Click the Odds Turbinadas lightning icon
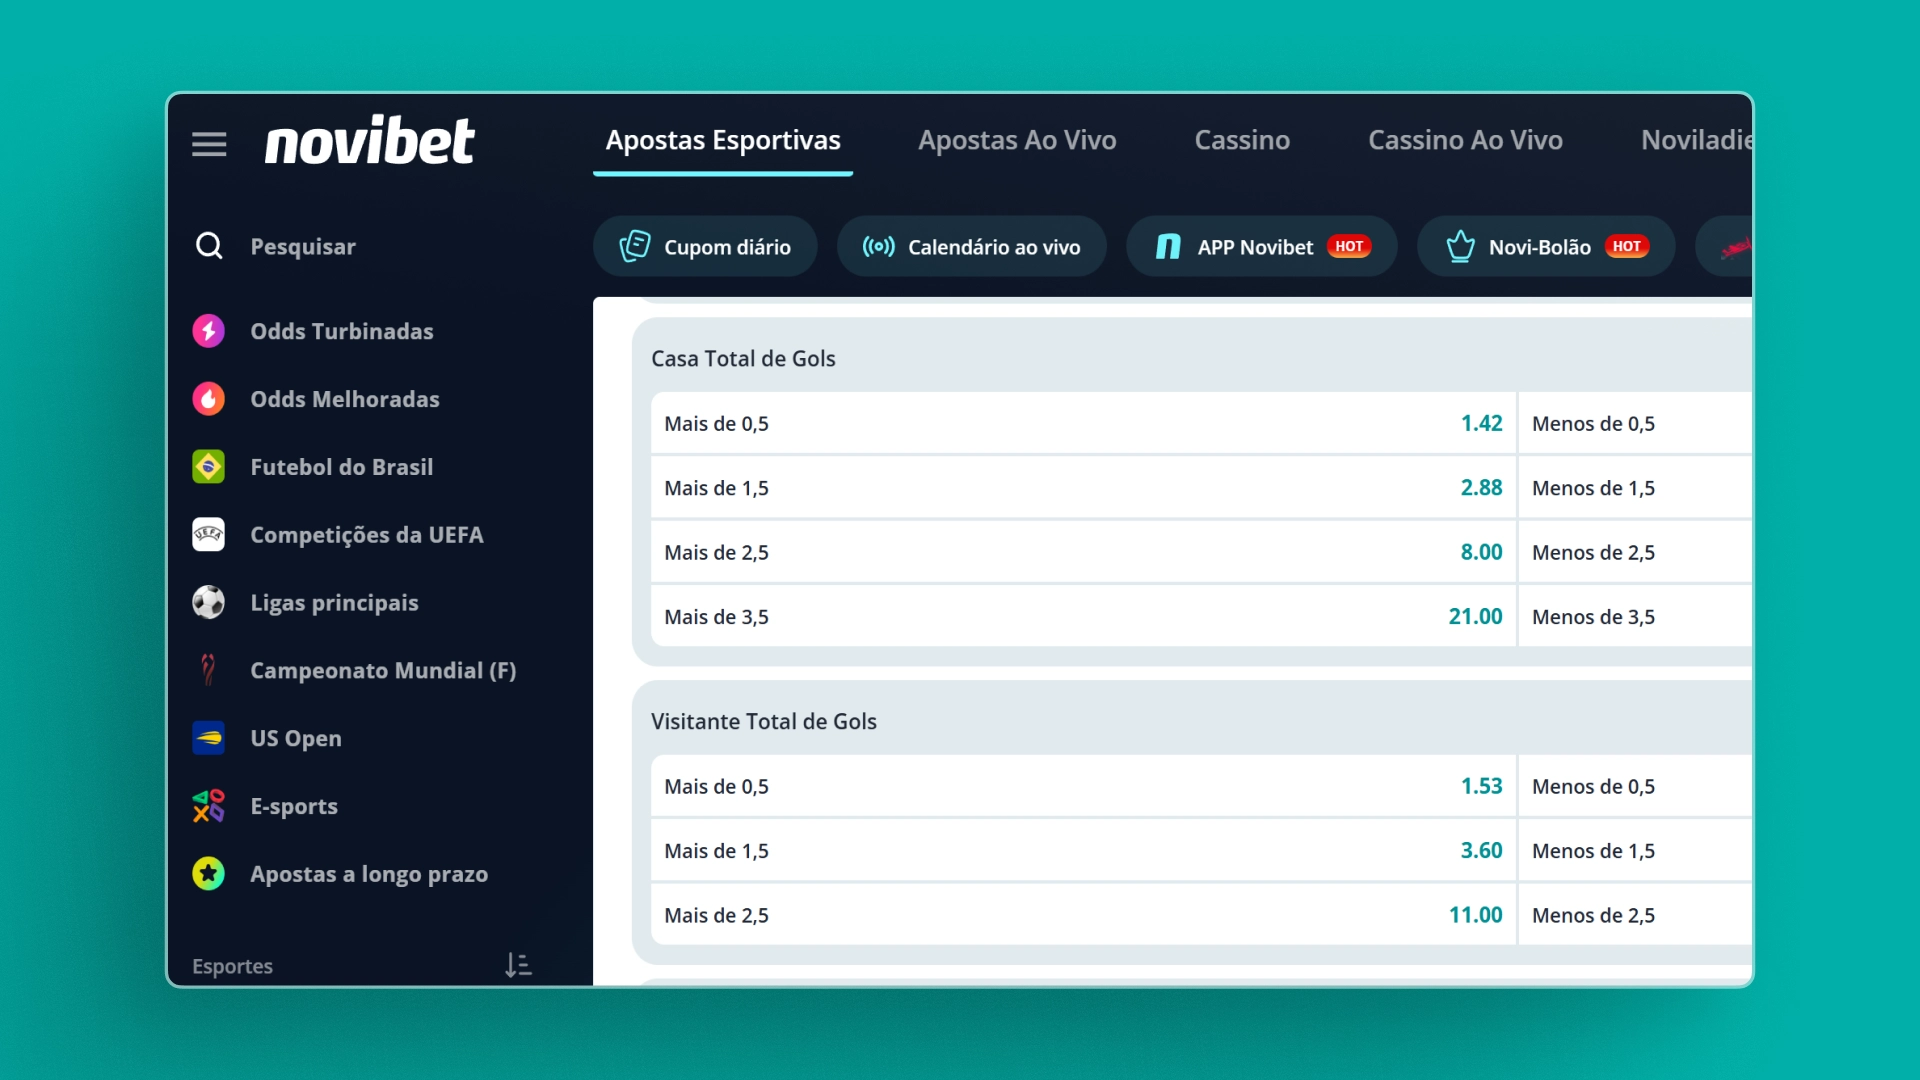1920x1080 pixels. click(x=209, y=331)
